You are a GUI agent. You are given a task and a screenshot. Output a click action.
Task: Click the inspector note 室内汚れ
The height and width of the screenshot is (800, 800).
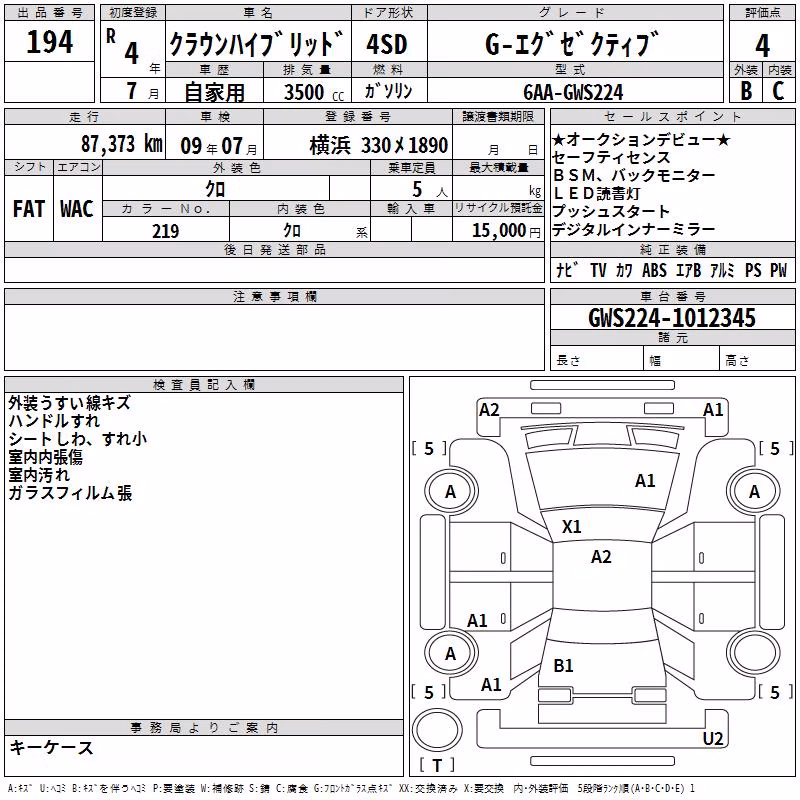pos(39,474)
